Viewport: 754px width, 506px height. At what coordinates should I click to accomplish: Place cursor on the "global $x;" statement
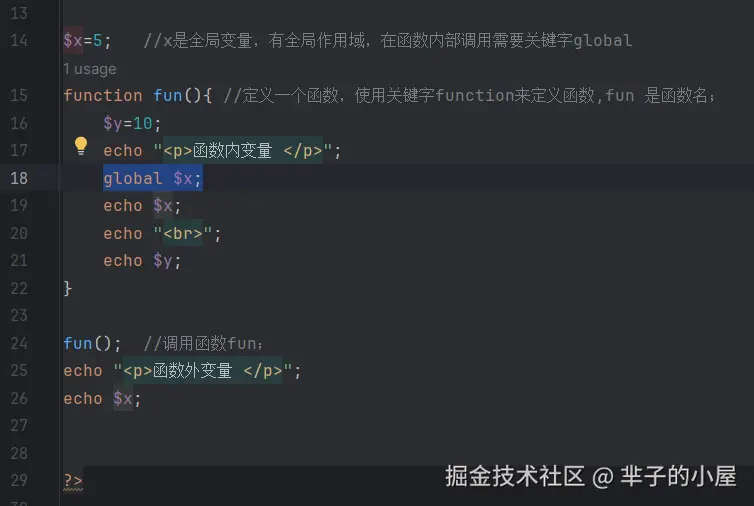152,178
